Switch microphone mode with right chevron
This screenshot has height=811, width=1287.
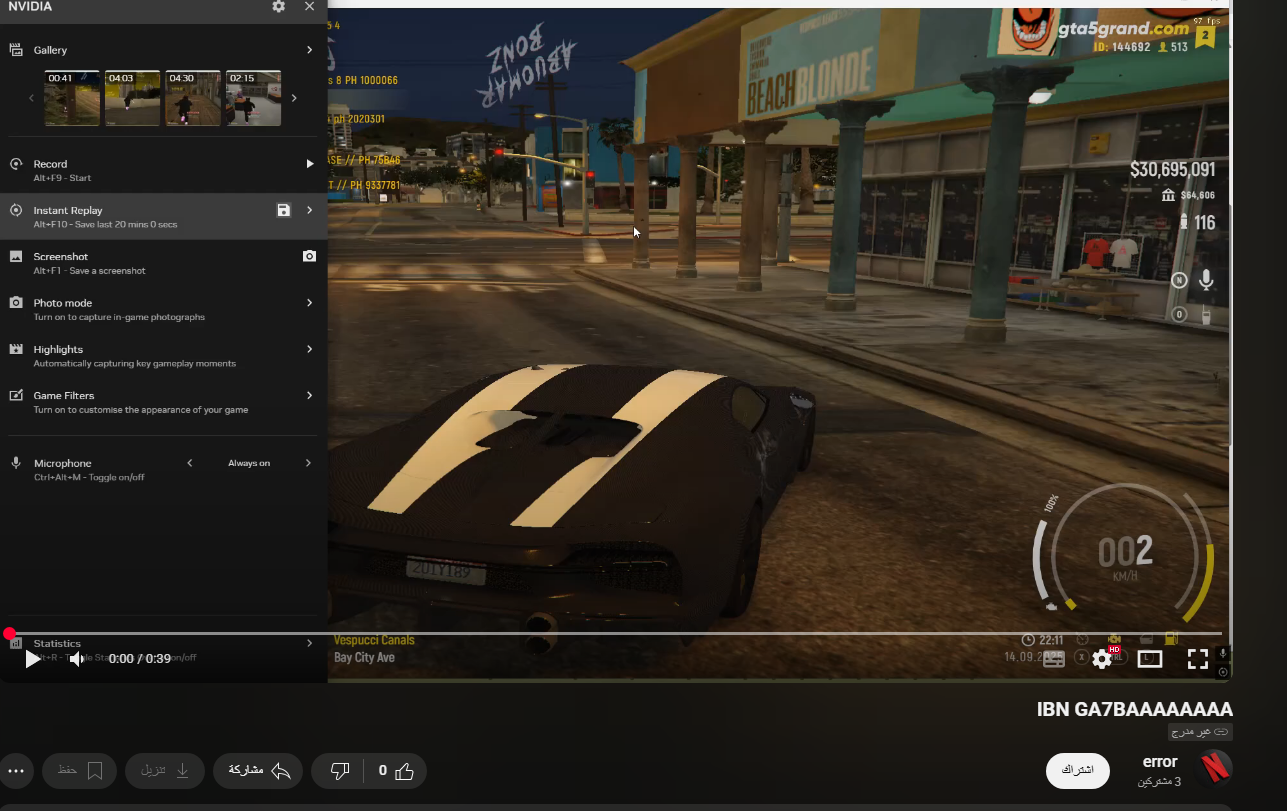pyautogui.click(x=308, y=463)
